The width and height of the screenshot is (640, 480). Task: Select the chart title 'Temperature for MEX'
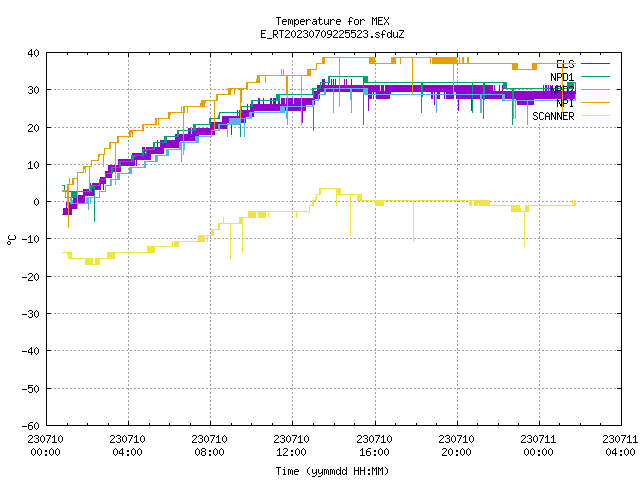[x=332, y=21]
